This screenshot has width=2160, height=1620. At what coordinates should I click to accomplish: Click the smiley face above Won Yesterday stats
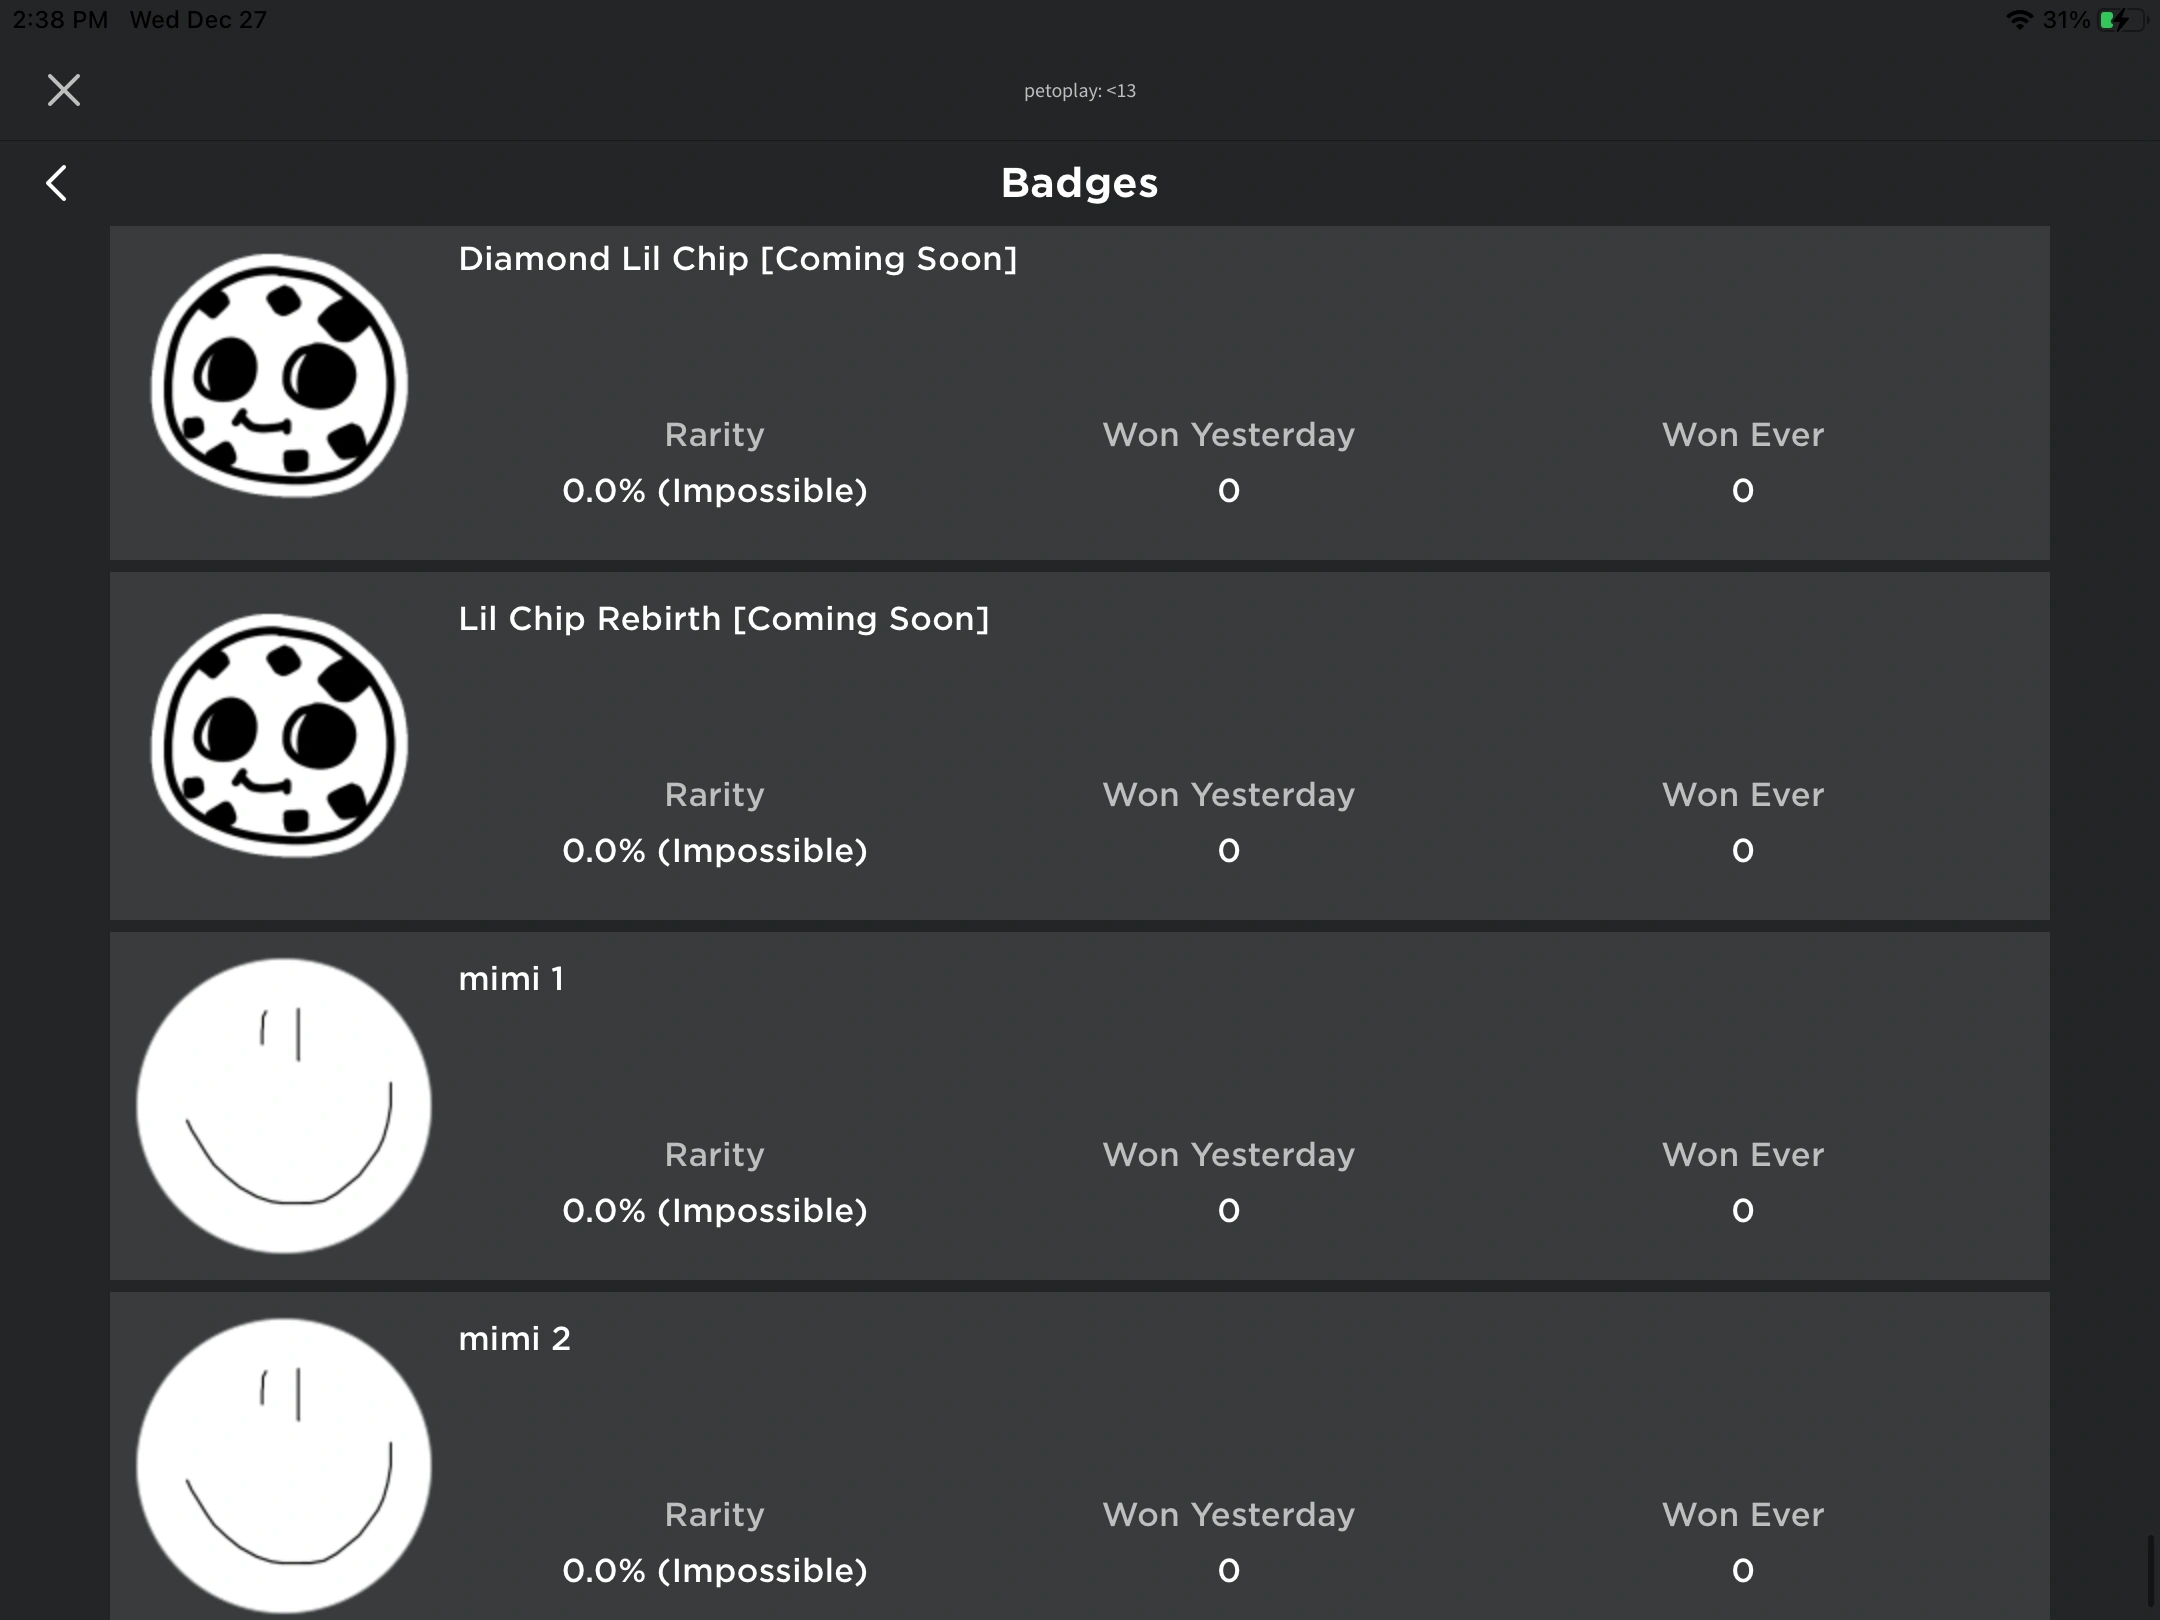[x=284, y=1104]
